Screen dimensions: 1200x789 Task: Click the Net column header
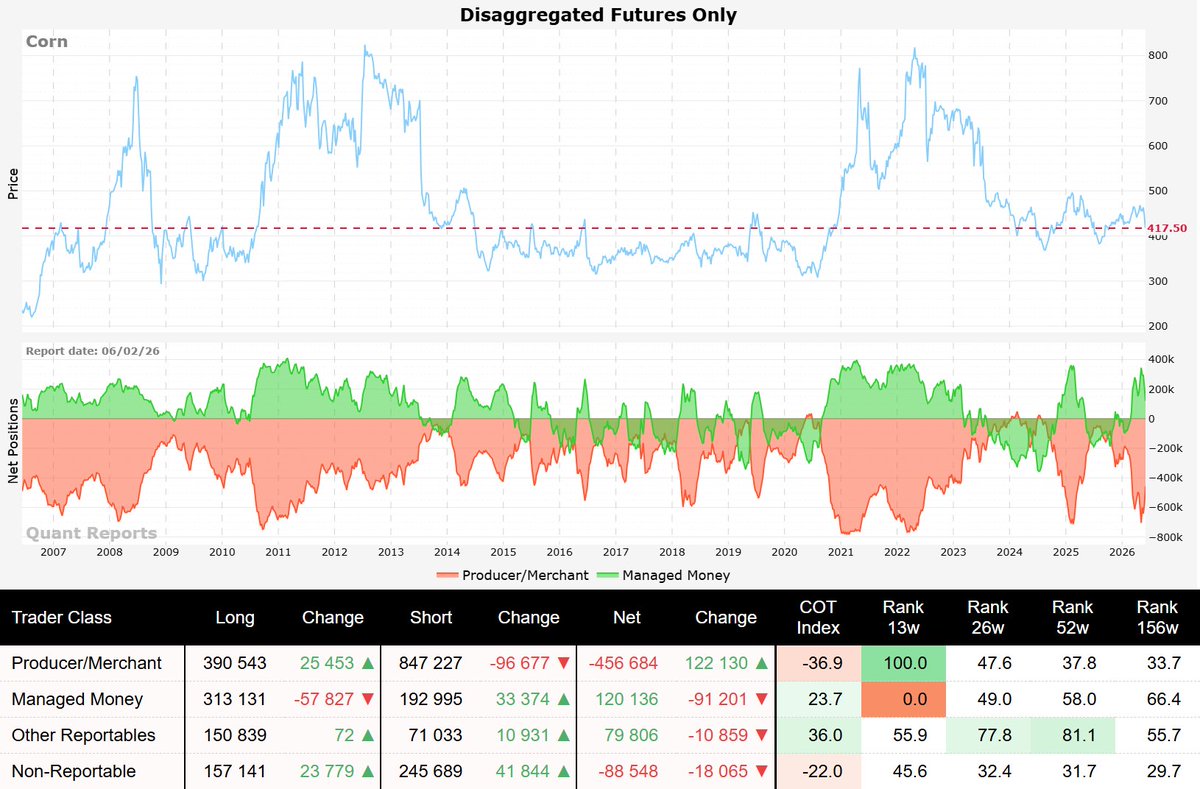click(x=628, y=617)
